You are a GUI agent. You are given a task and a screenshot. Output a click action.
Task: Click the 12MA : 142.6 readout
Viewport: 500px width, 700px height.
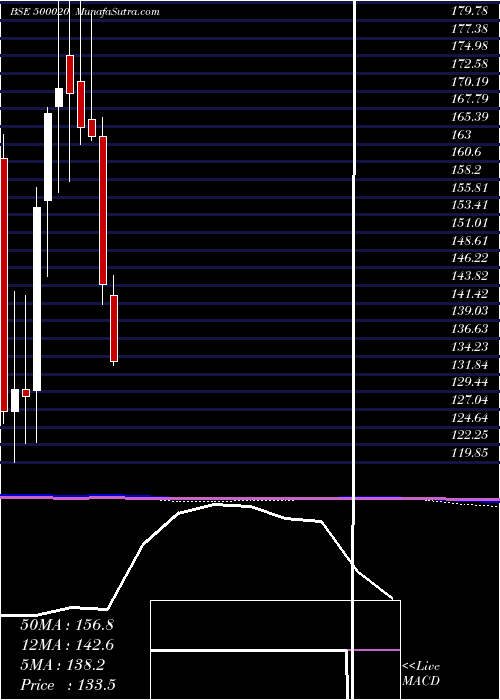click(67, 645)
